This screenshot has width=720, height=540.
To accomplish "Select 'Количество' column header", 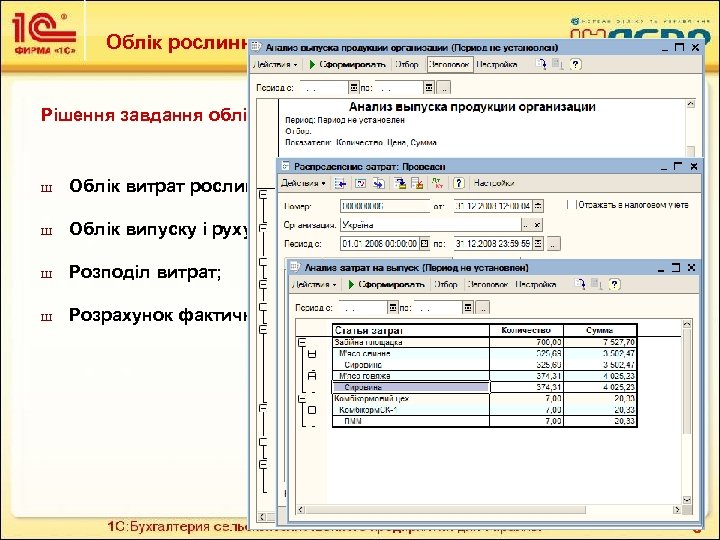I will (526, 330).
